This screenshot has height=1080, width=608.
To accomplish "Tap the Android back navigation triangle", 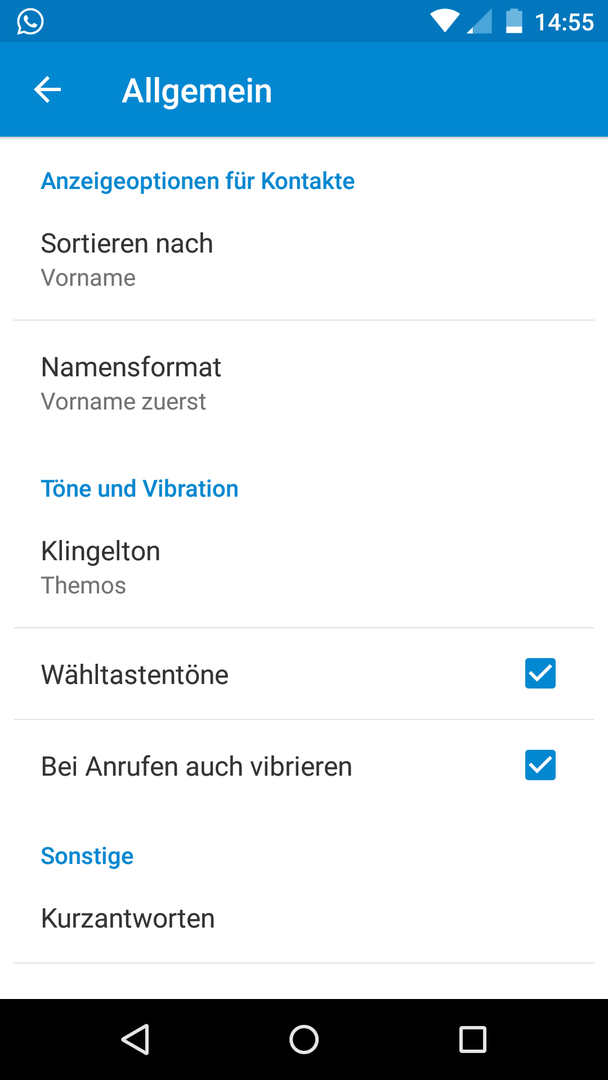I will pos(135,1039).
